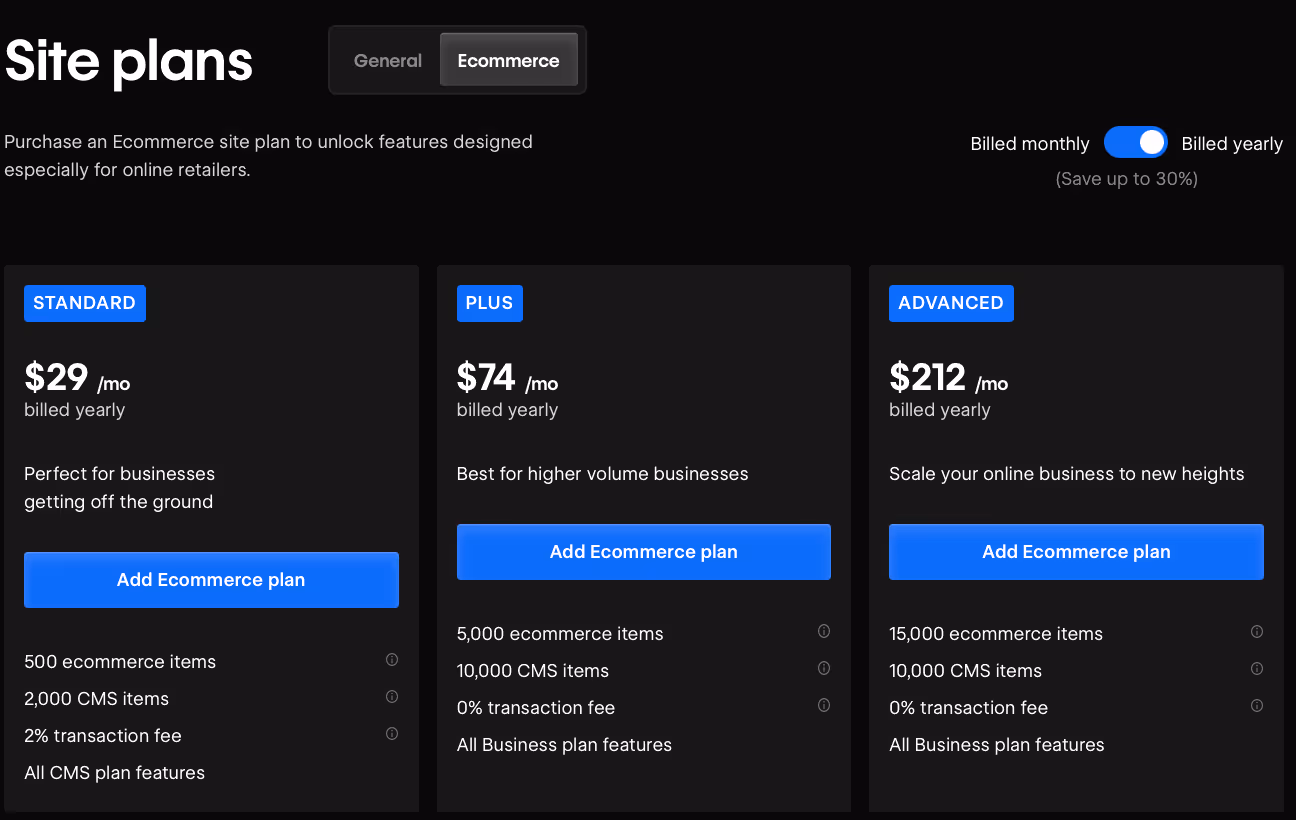Toggle billing to monthly using the switch
Image resolution: width=1296 pixels, height=820 pixels.
coord(1136,142)
